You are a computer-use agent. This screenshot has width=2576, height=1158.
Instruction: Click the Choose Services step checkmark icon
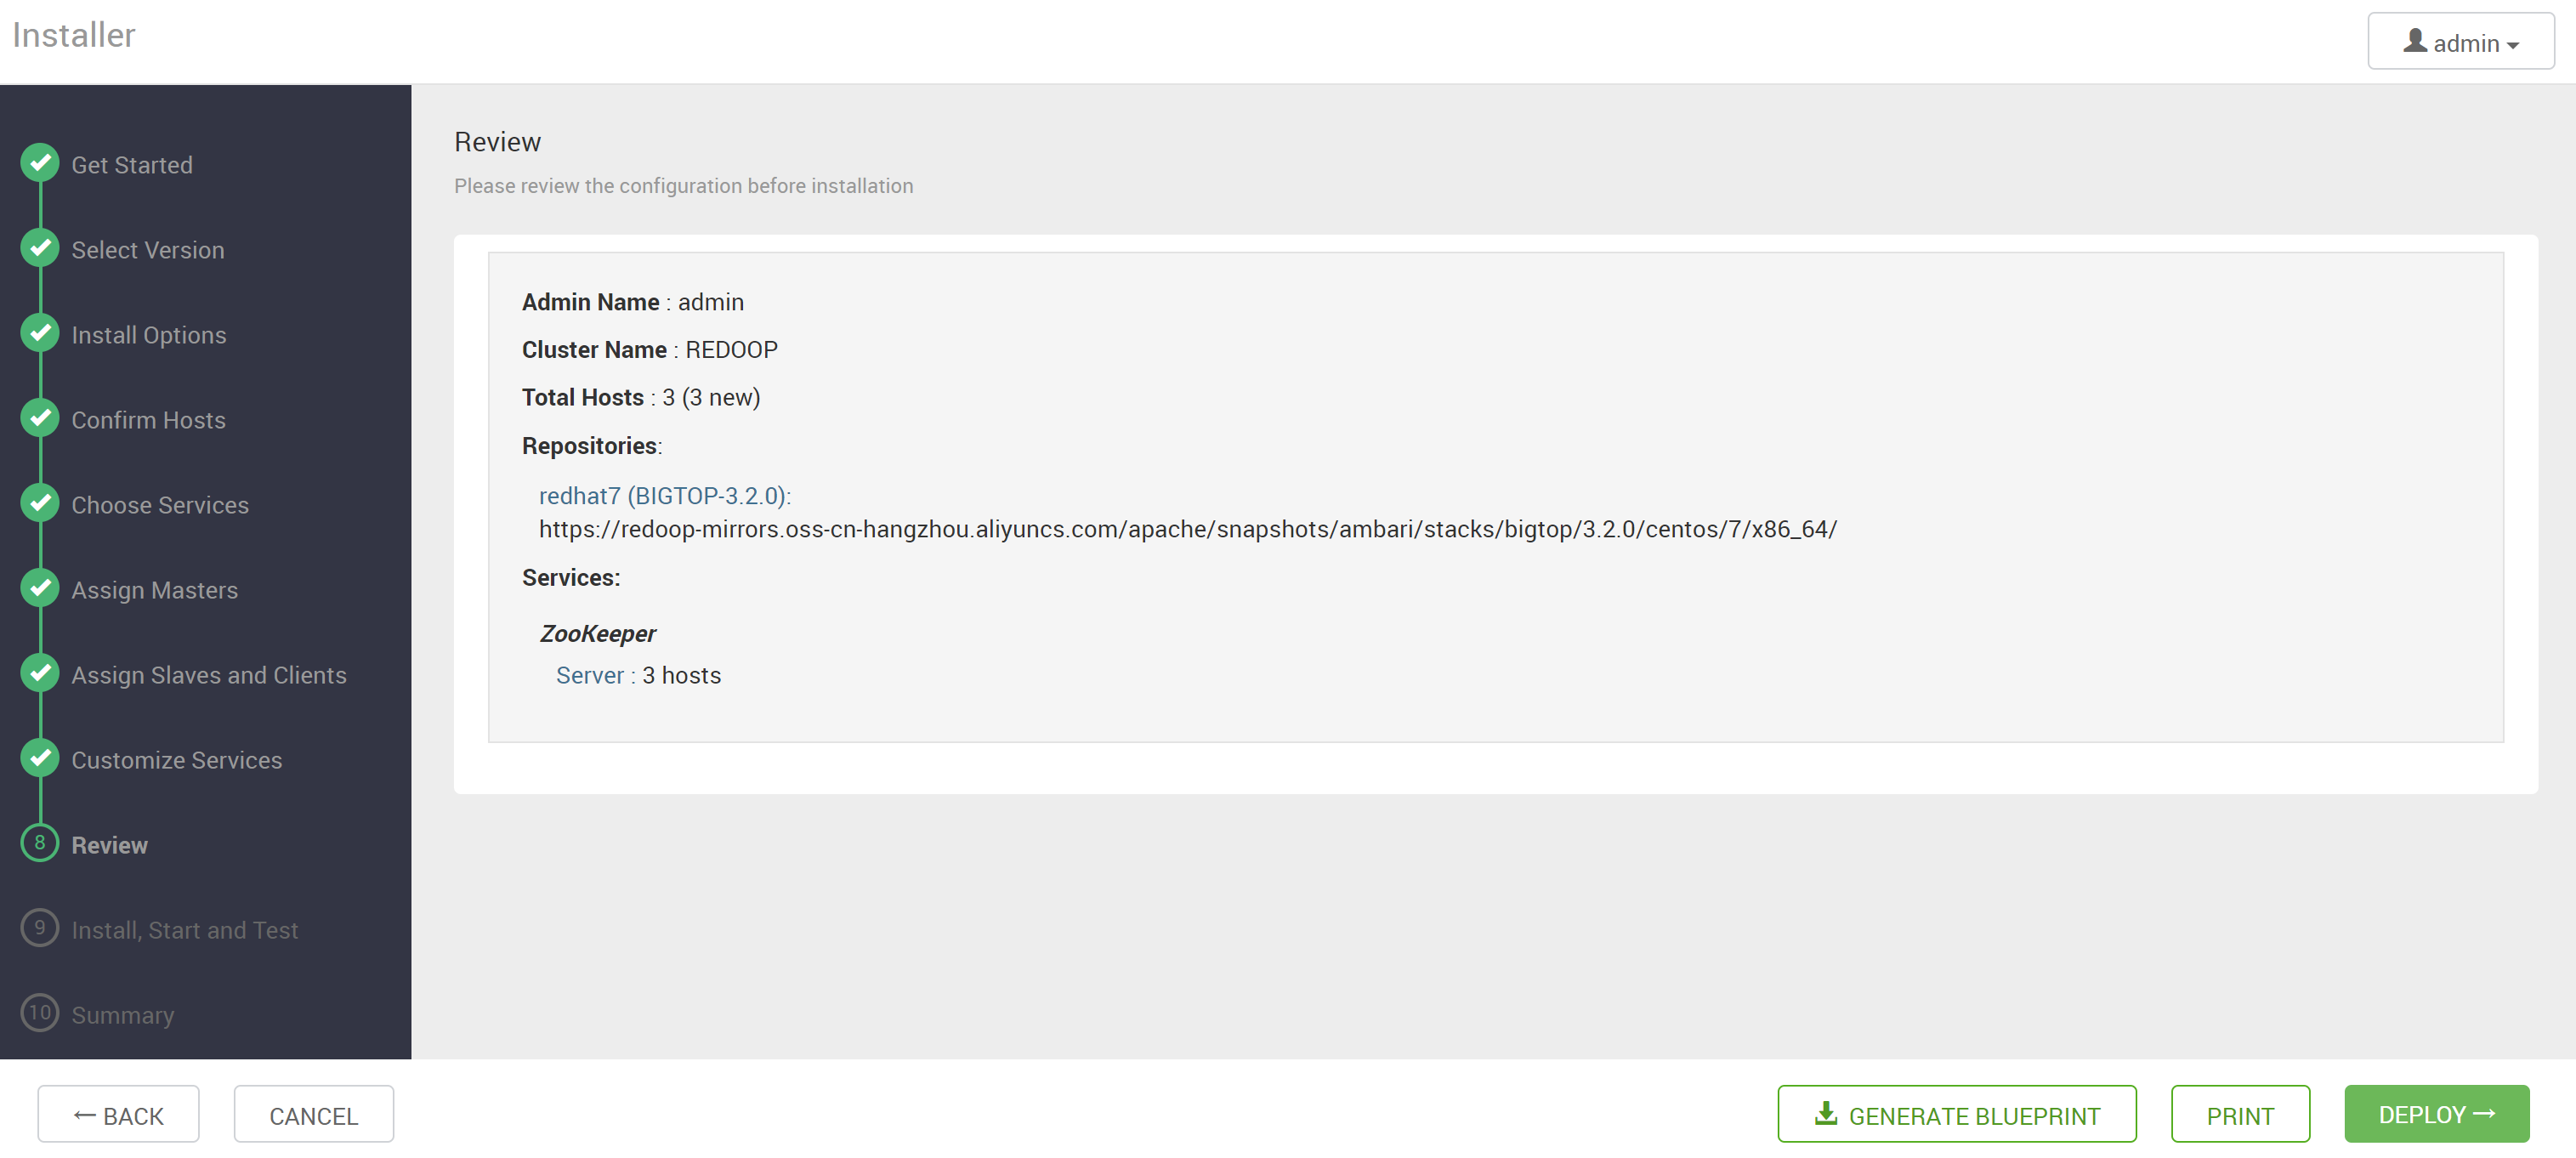pos(40,503)
